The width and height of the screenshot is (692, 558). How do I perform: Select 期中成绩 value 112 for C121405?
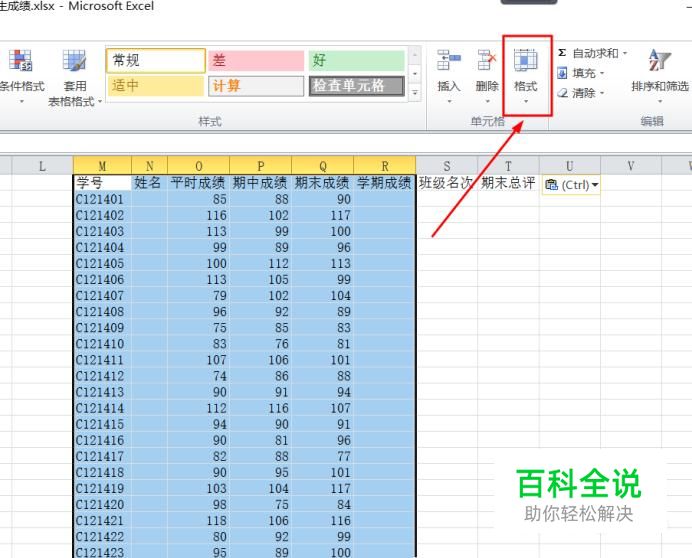pos(260,264)
